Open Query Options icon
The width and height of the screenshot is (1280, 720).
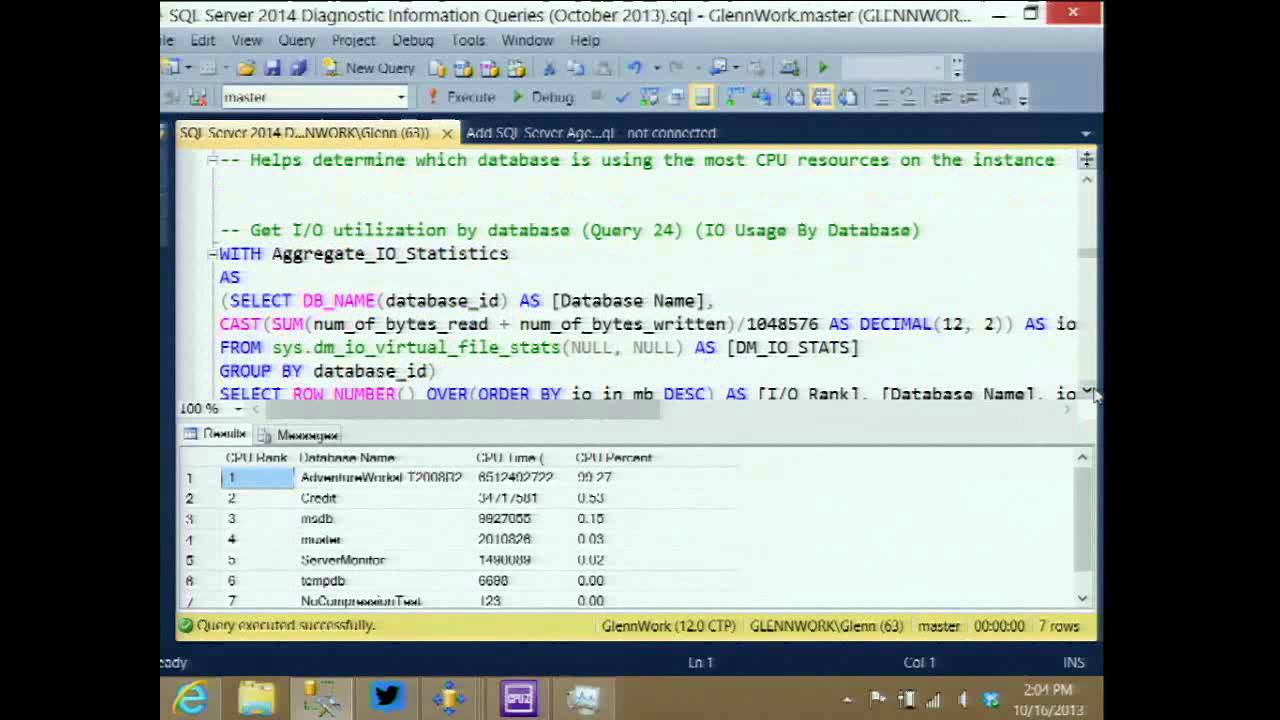click(x=676, y=97)
